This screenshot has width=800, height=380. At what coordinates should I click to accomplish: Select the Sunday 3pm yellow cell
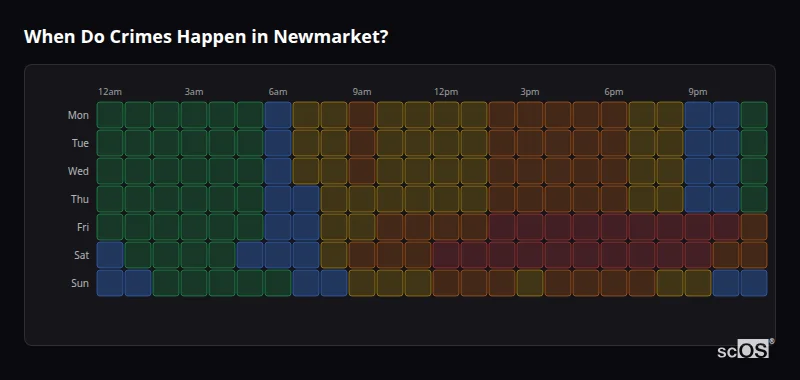point(530,283)
